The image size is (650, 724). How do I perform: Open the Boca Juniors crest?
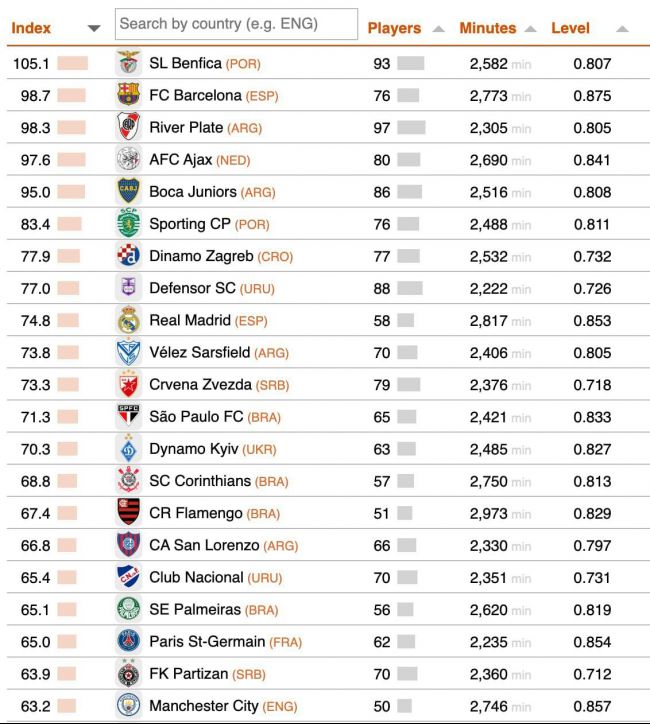(128, 191)
